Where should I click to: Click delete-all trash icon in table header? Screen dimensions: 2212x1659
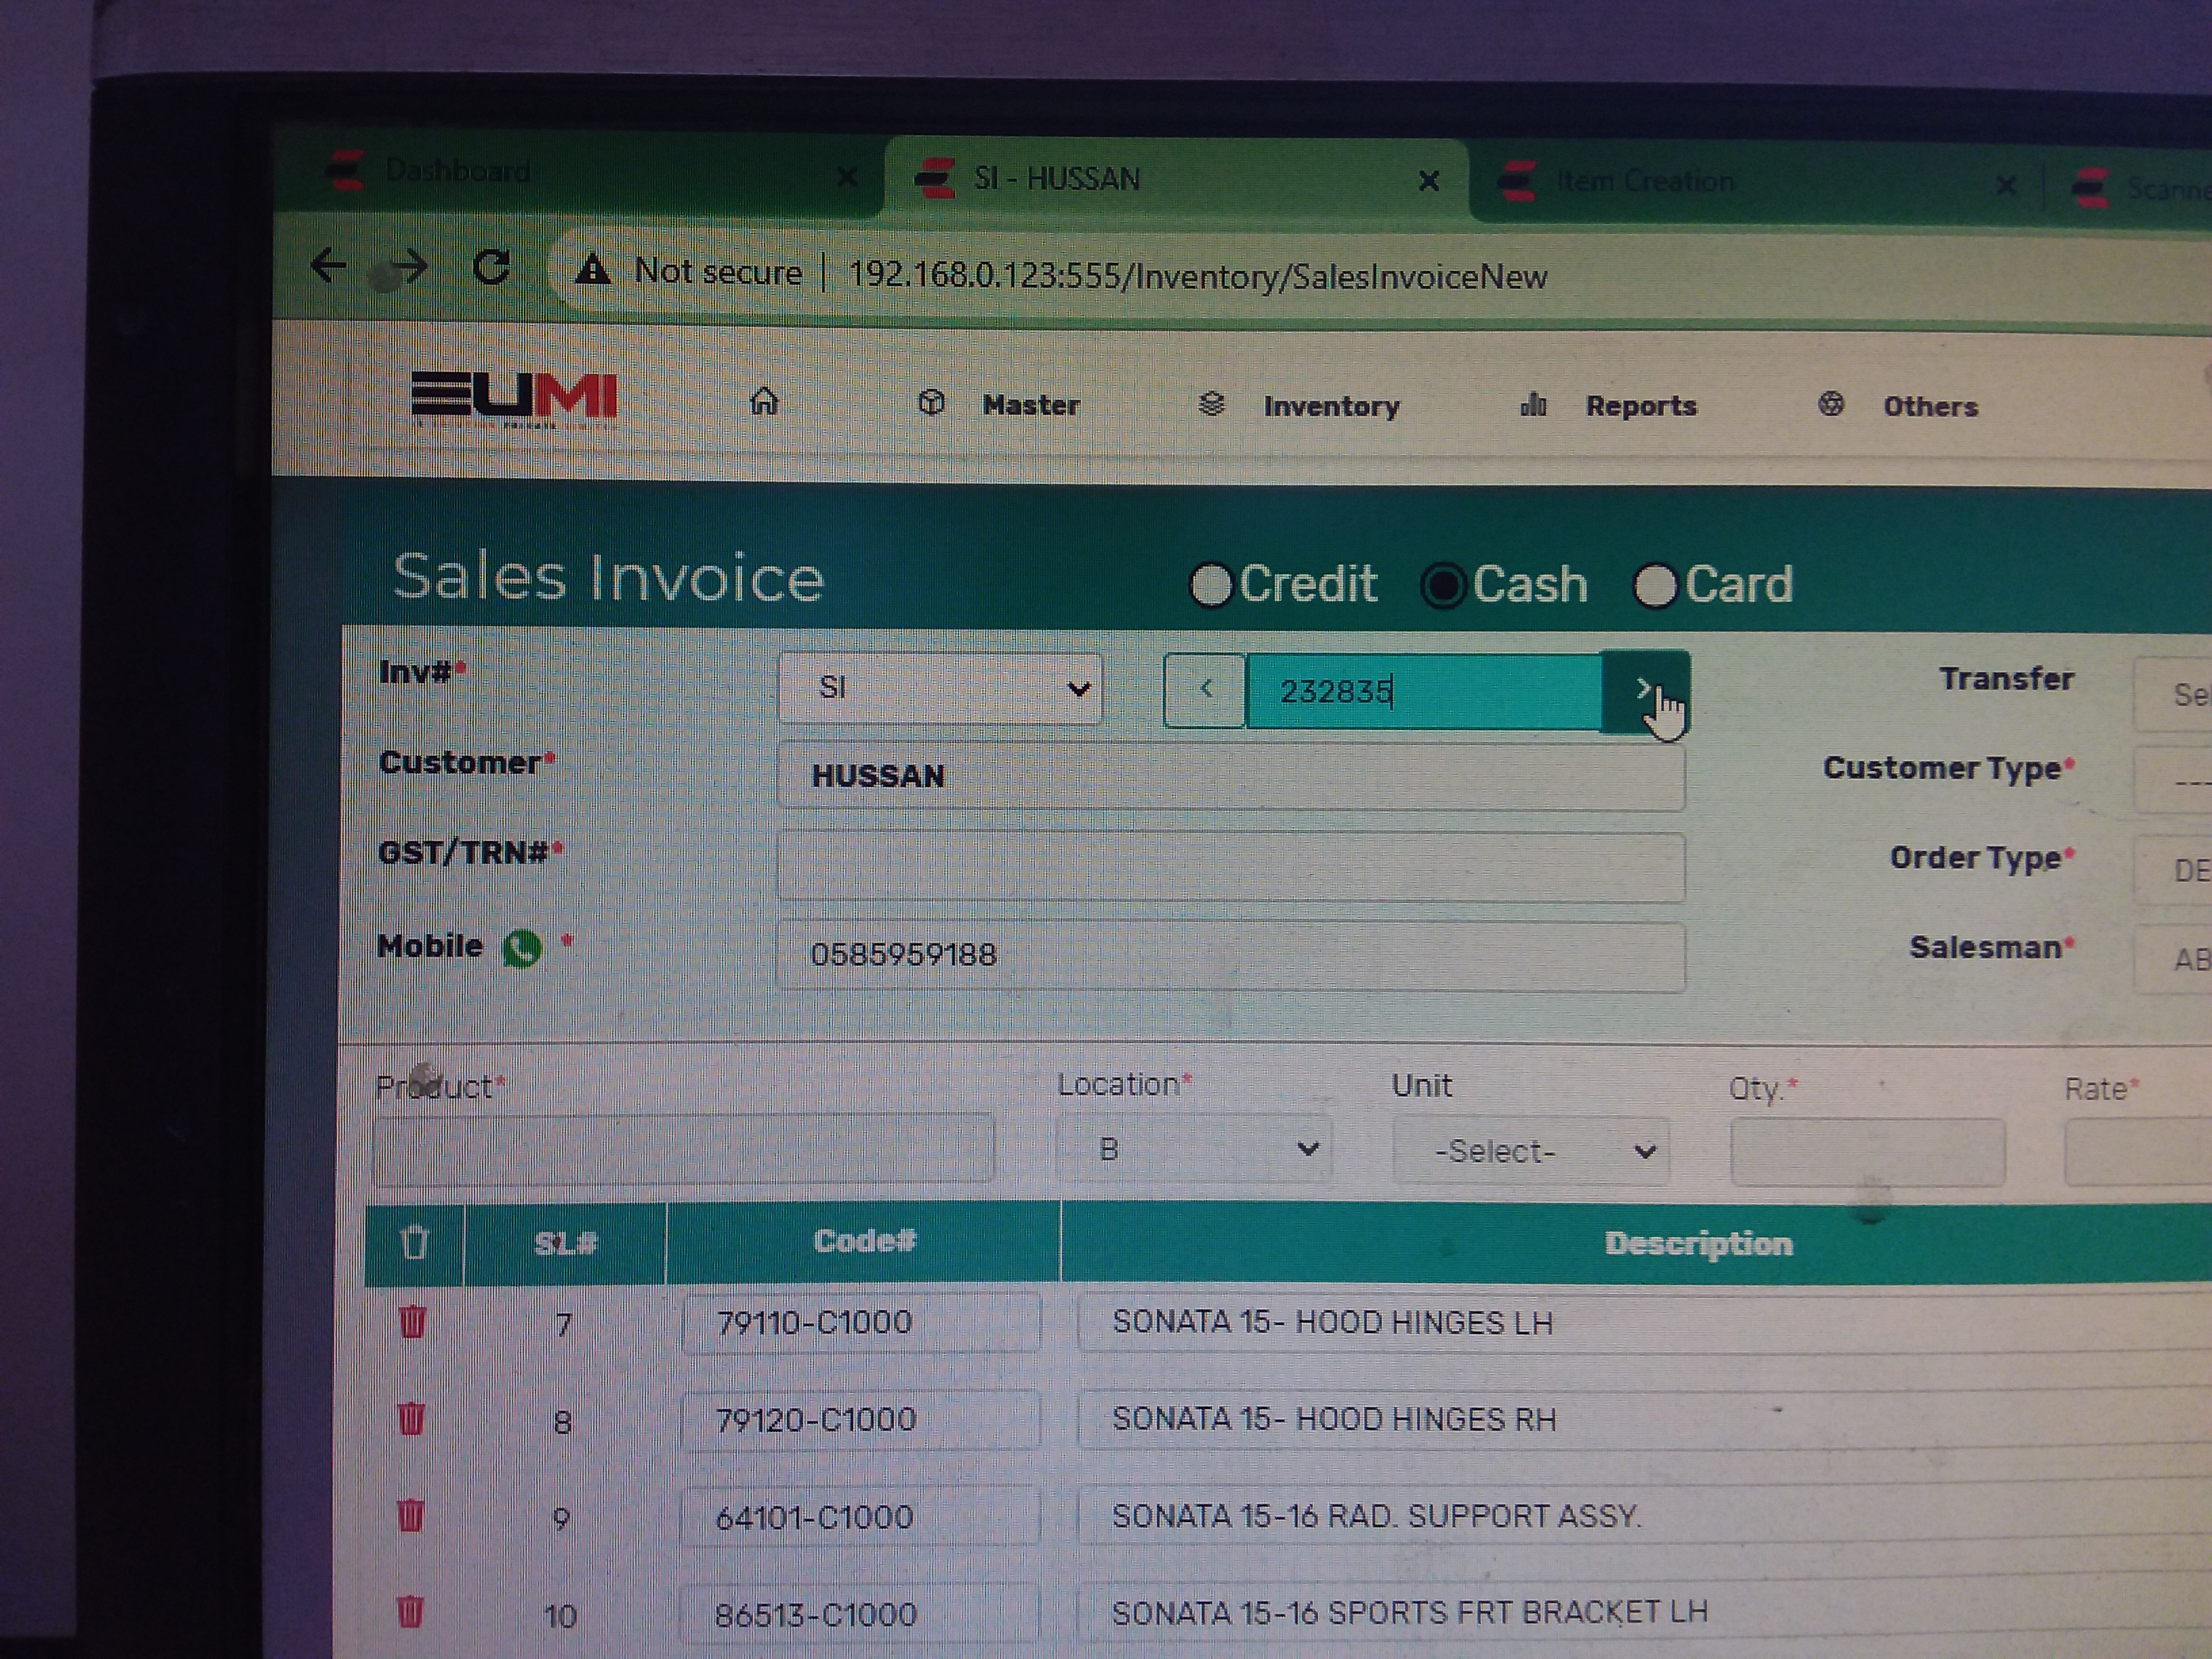[414, 1242]
